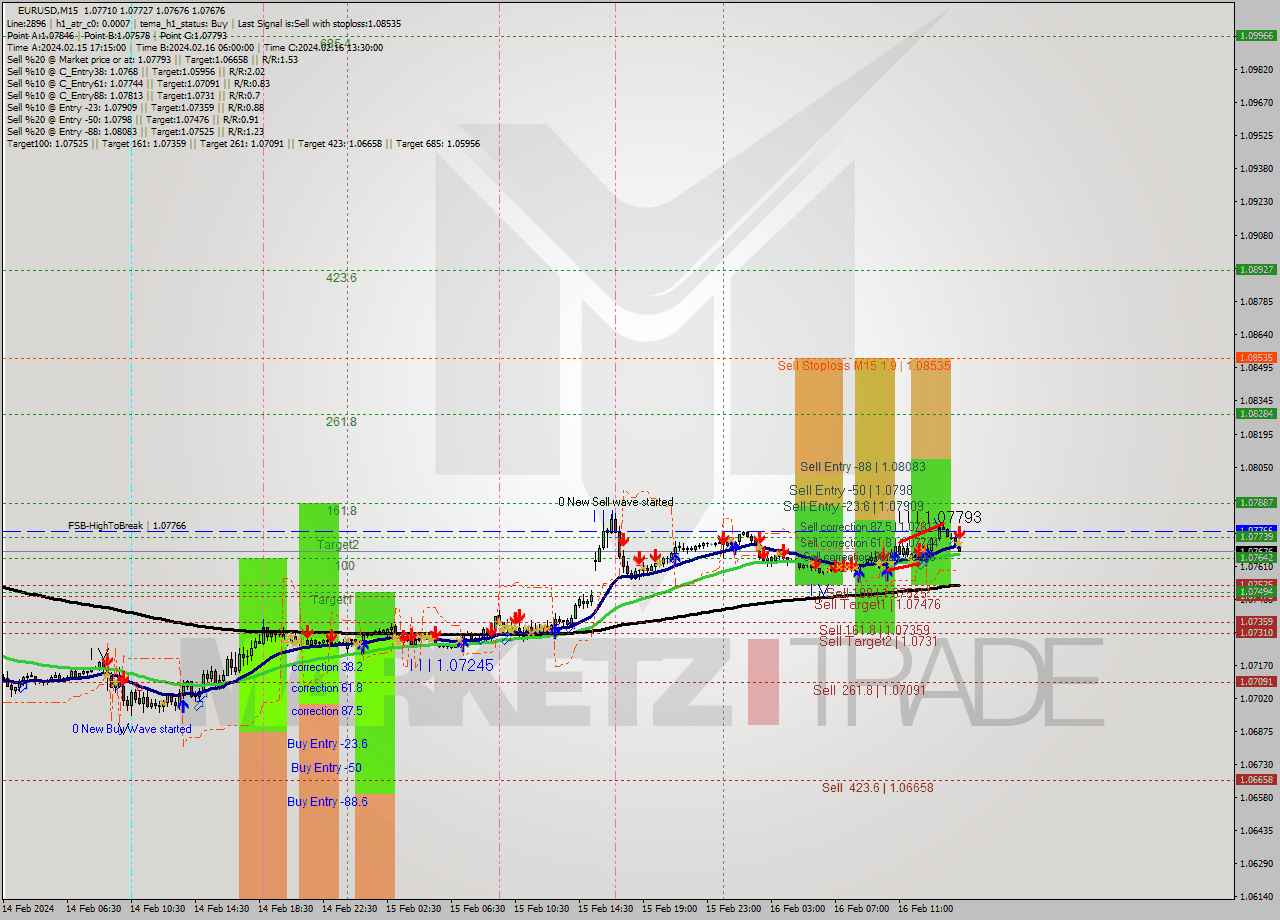Click the '0 New Buy Wave started' label
This screenshot has width=1280, height=920.
pos(131,729)
